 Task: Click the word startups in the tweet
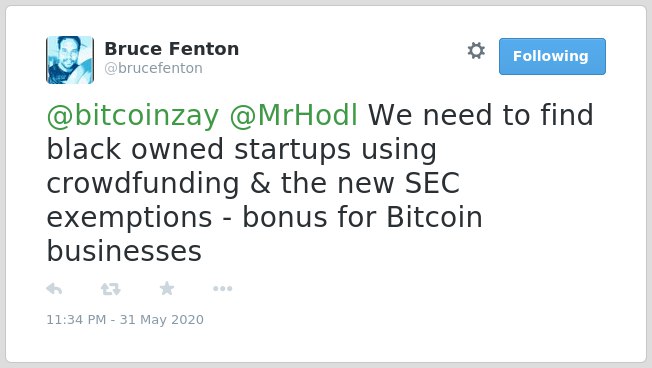pyautogui.click(x=293, y=150)
